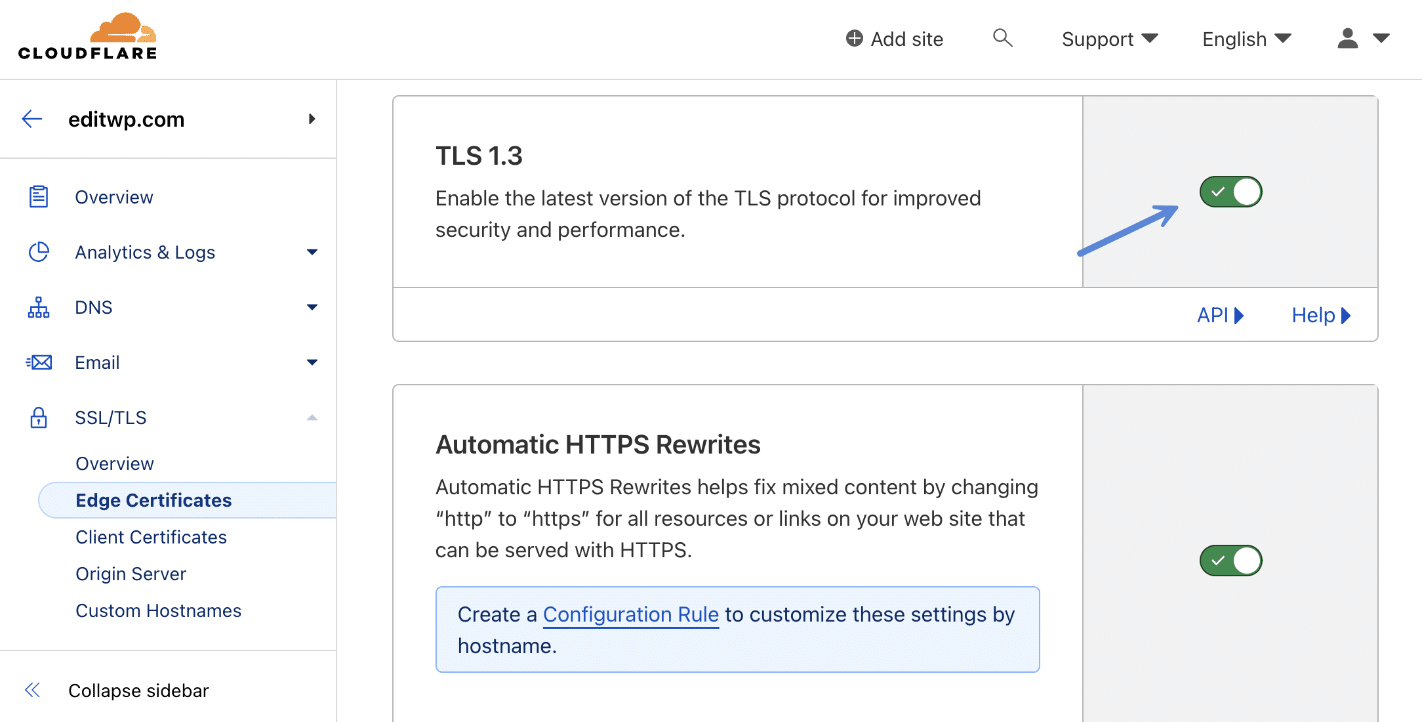Select the SSL/TLS padlock icon

coord(38,417)
